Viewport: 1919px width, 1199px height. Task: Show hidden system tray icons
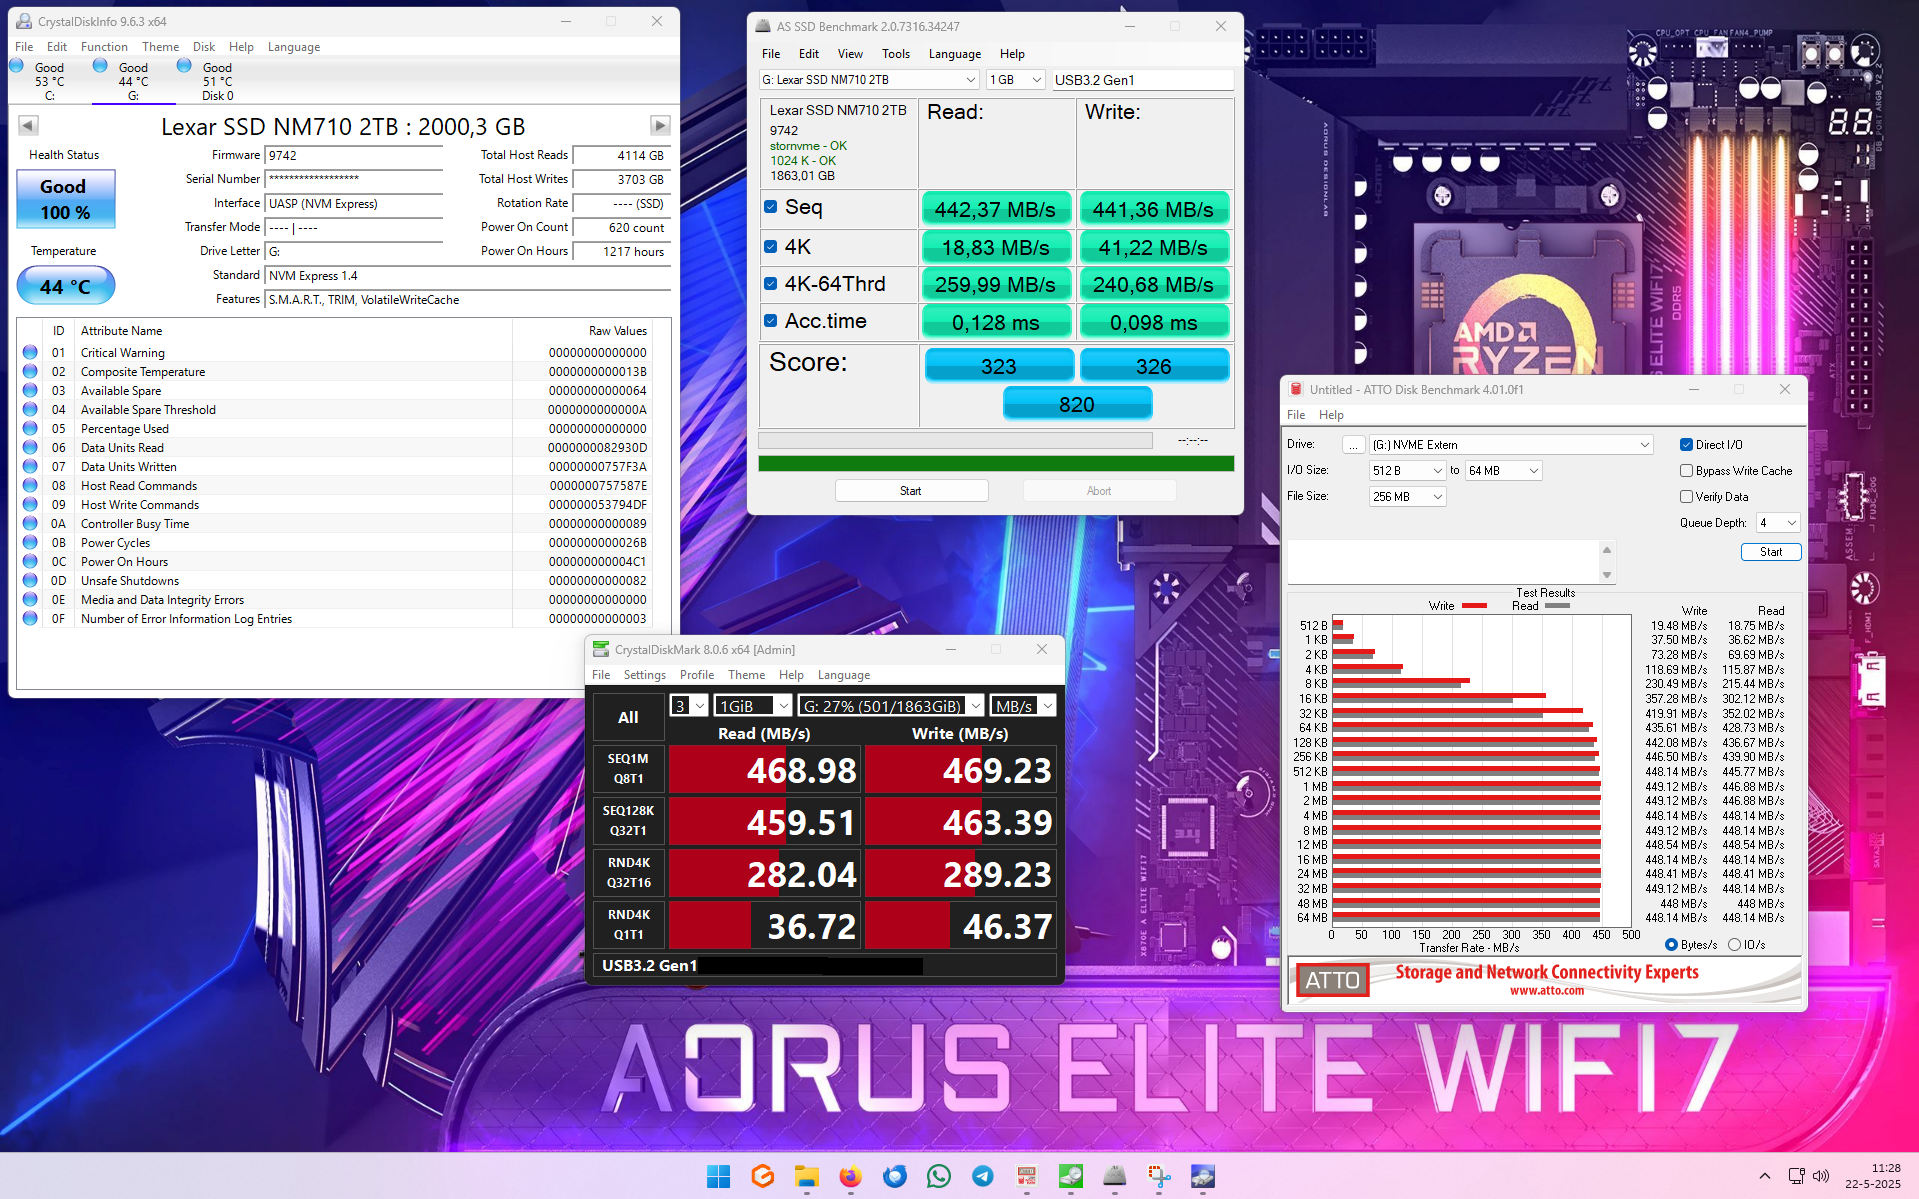[x=1765, y=1176]
